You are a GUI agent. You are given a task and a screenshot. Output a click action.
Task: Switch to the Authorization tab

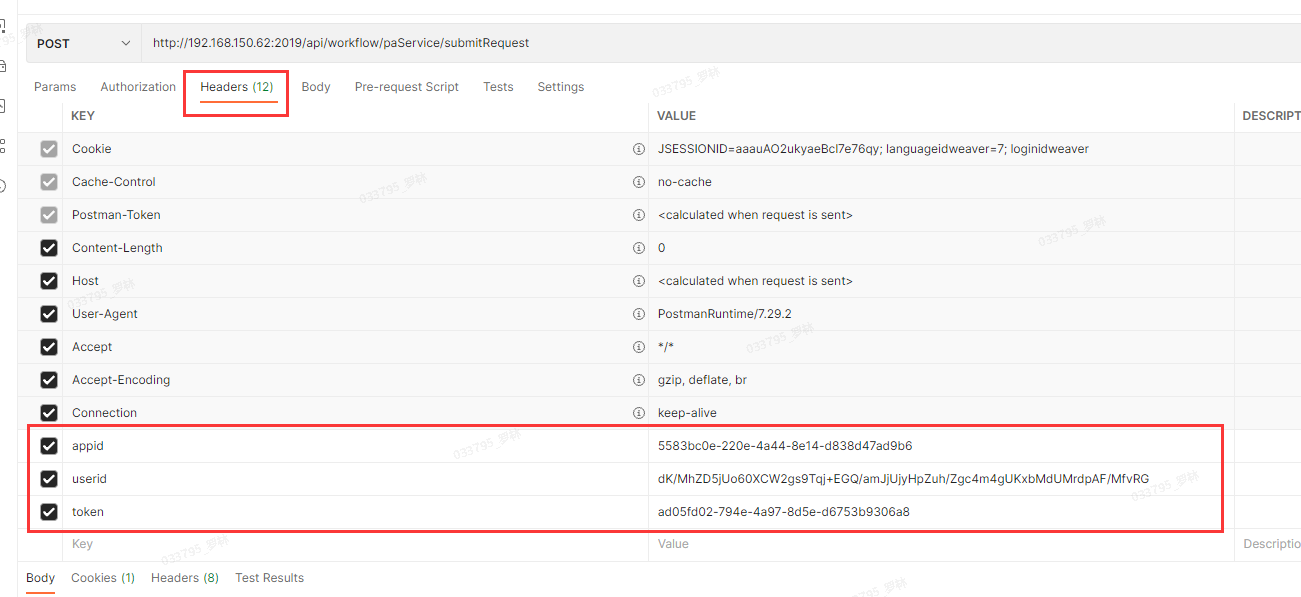click(x=138, y=87)
